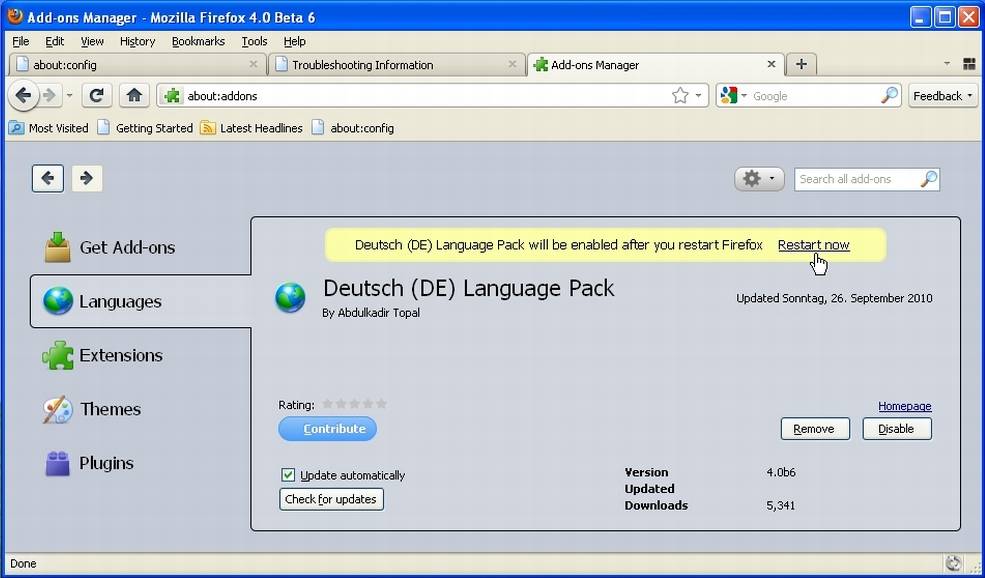985x578 pixels.
Task: Click the Search all add-ons field
Action: 855,179
